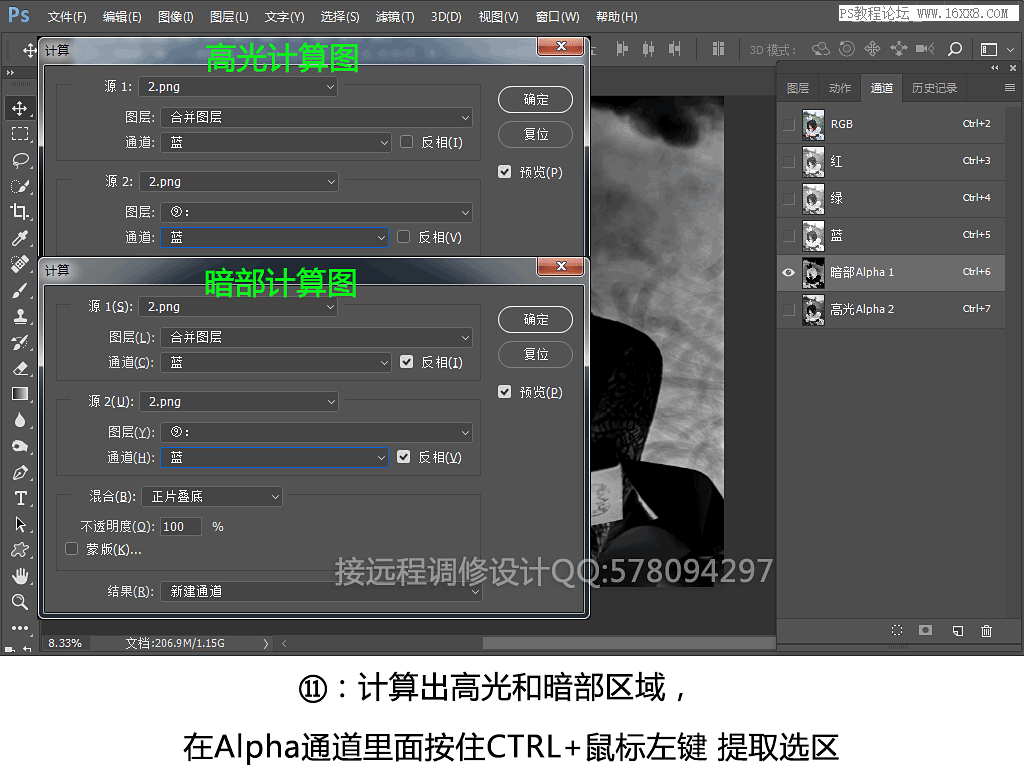The image size is (1024, 779).
Task: Select the Type tool
Action: click(x=20, y=498)
